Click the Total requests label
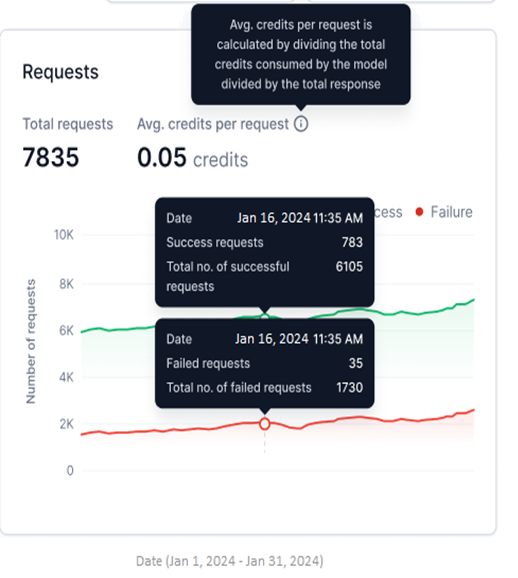Image resolution: width=518 pixels, height=578 pixels. pyautogui.click(x=68, y=124)
